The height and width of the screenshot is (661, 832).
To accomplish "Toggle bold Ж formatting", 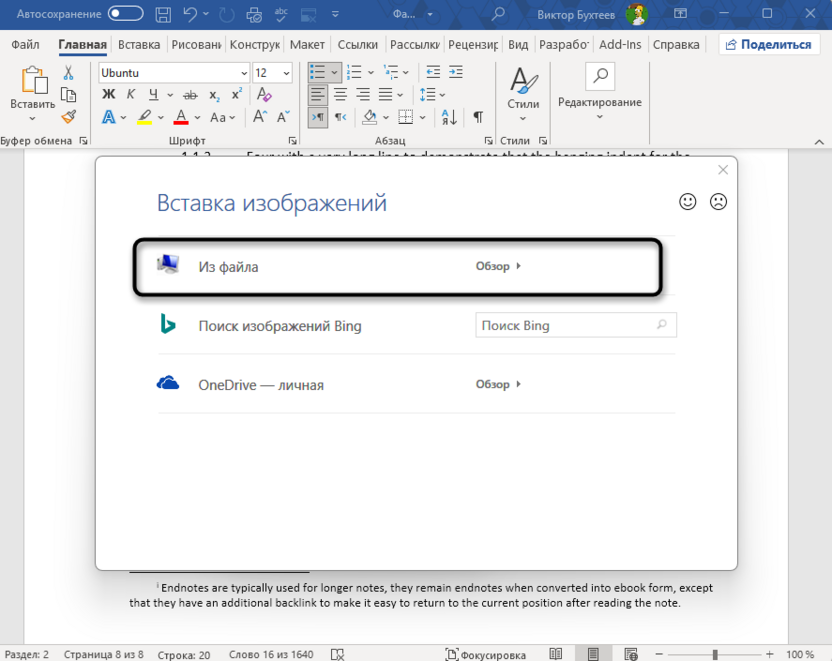I will tap(109, 94).
